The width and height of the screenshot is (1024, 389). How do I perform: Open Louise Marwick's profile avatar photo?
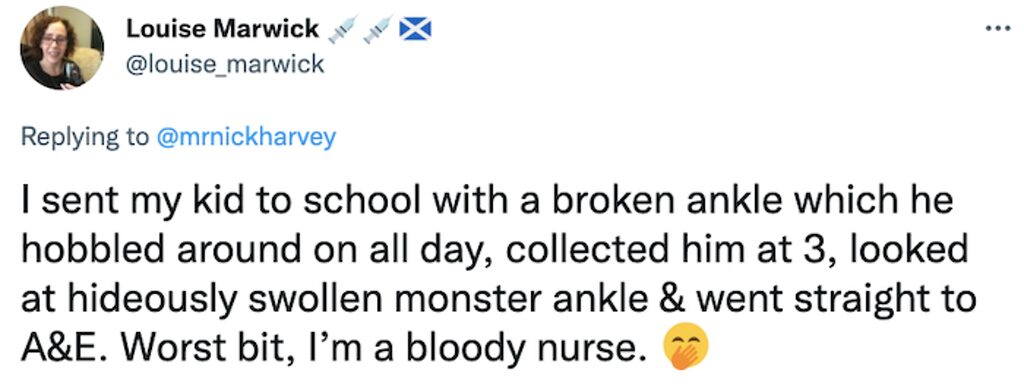click(62, 48)
